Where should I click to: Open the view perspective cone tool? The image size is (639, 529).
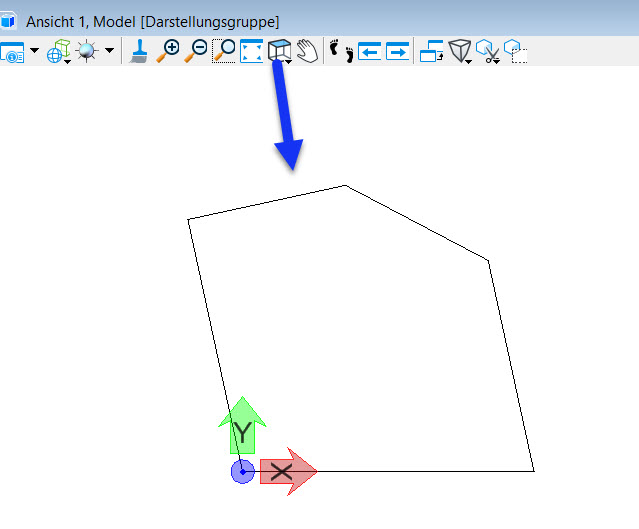[460, 51]
